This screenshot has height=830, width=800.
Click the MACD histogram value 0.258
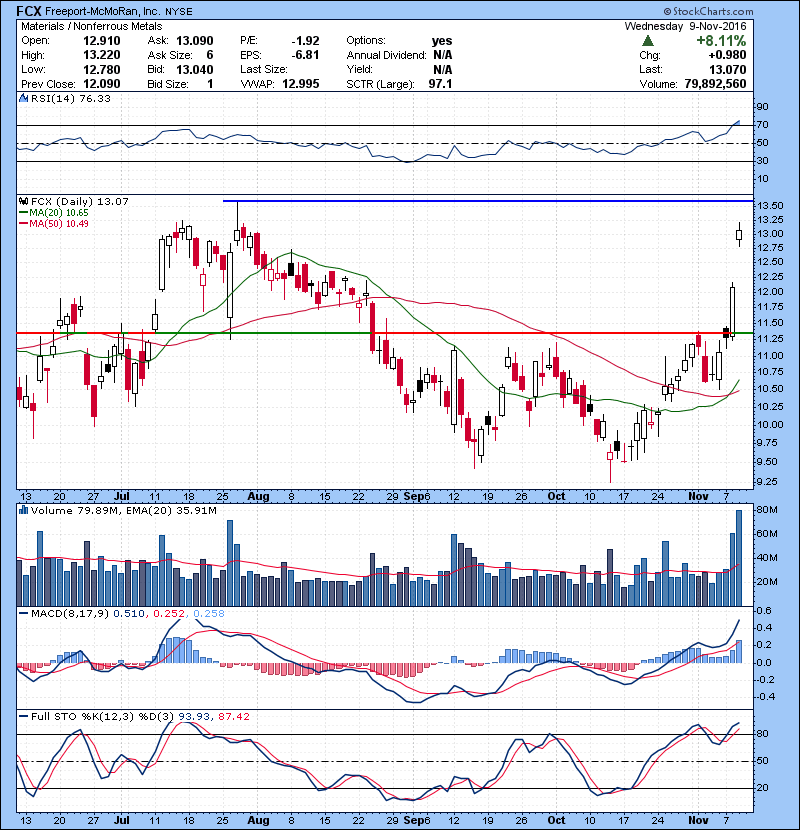(209, 614)
